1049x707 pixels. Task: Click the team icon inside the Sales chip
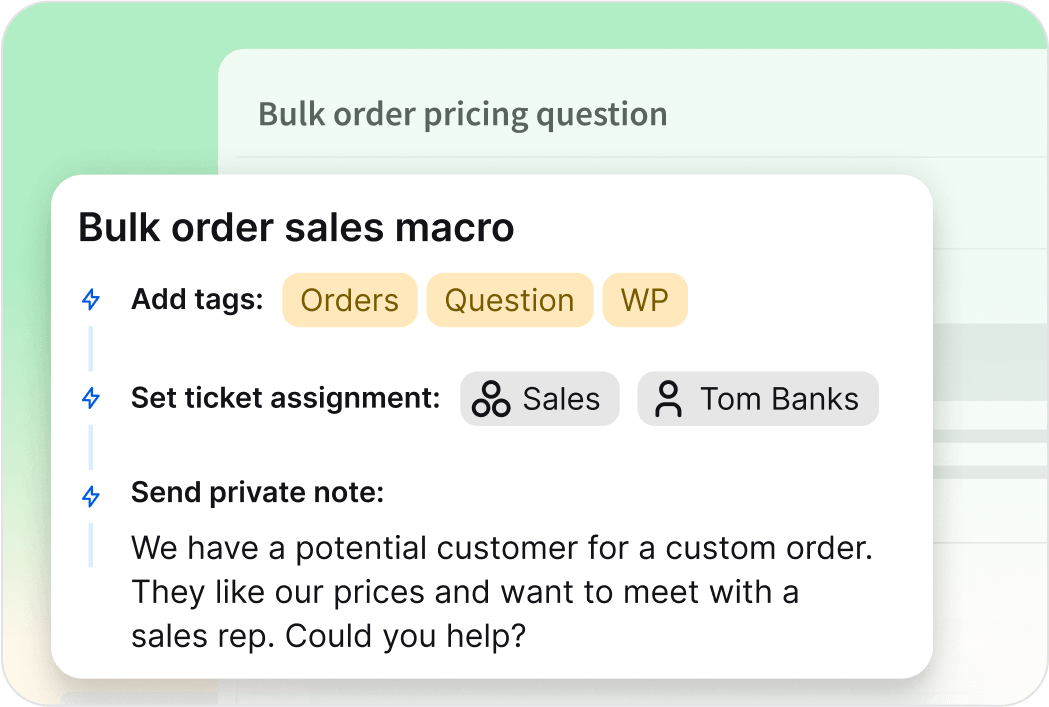click(493, 398)
